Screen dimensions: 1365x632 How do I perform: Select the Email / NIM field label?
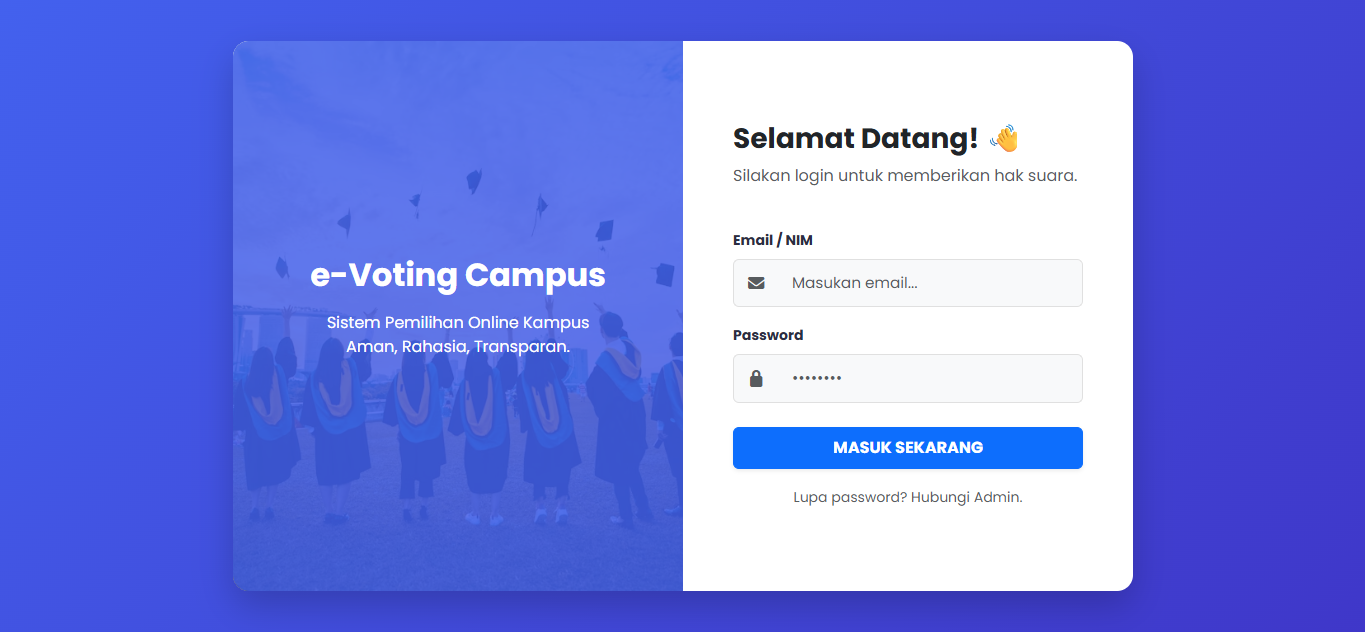[x=772, y=240]
